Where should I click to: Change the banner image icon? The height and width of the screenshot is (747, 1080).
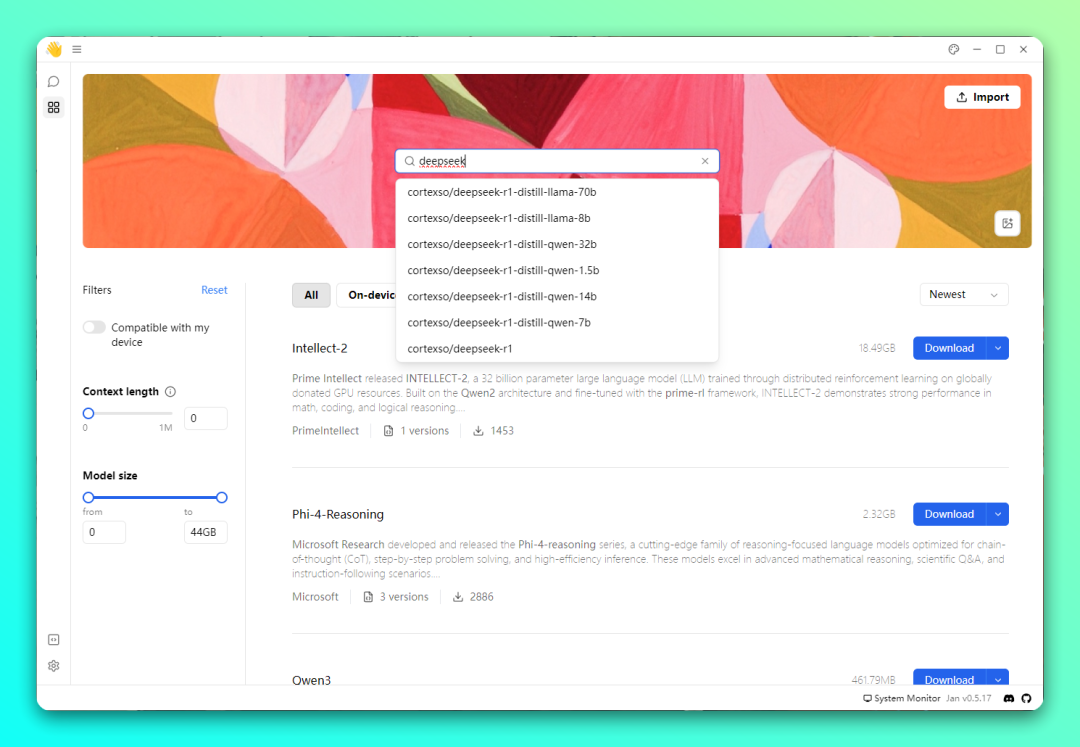[1008, 223]
